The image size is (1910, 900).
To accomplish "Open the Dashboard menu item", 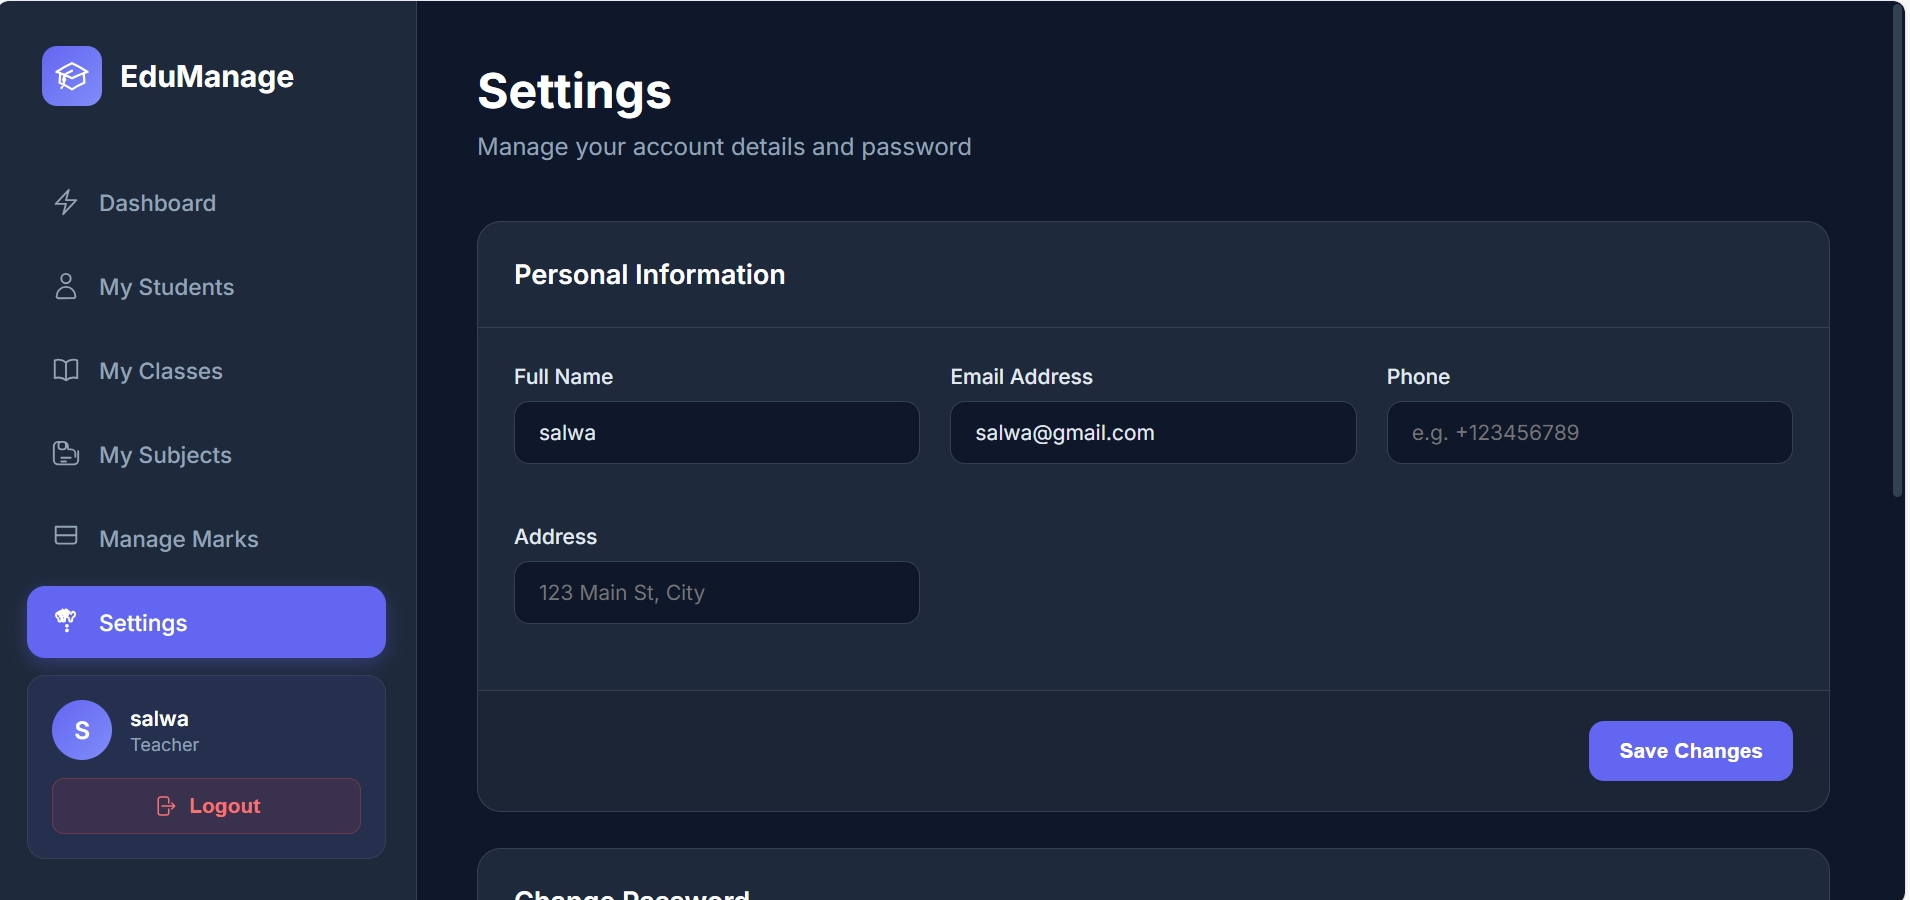I will click(157, 203).
